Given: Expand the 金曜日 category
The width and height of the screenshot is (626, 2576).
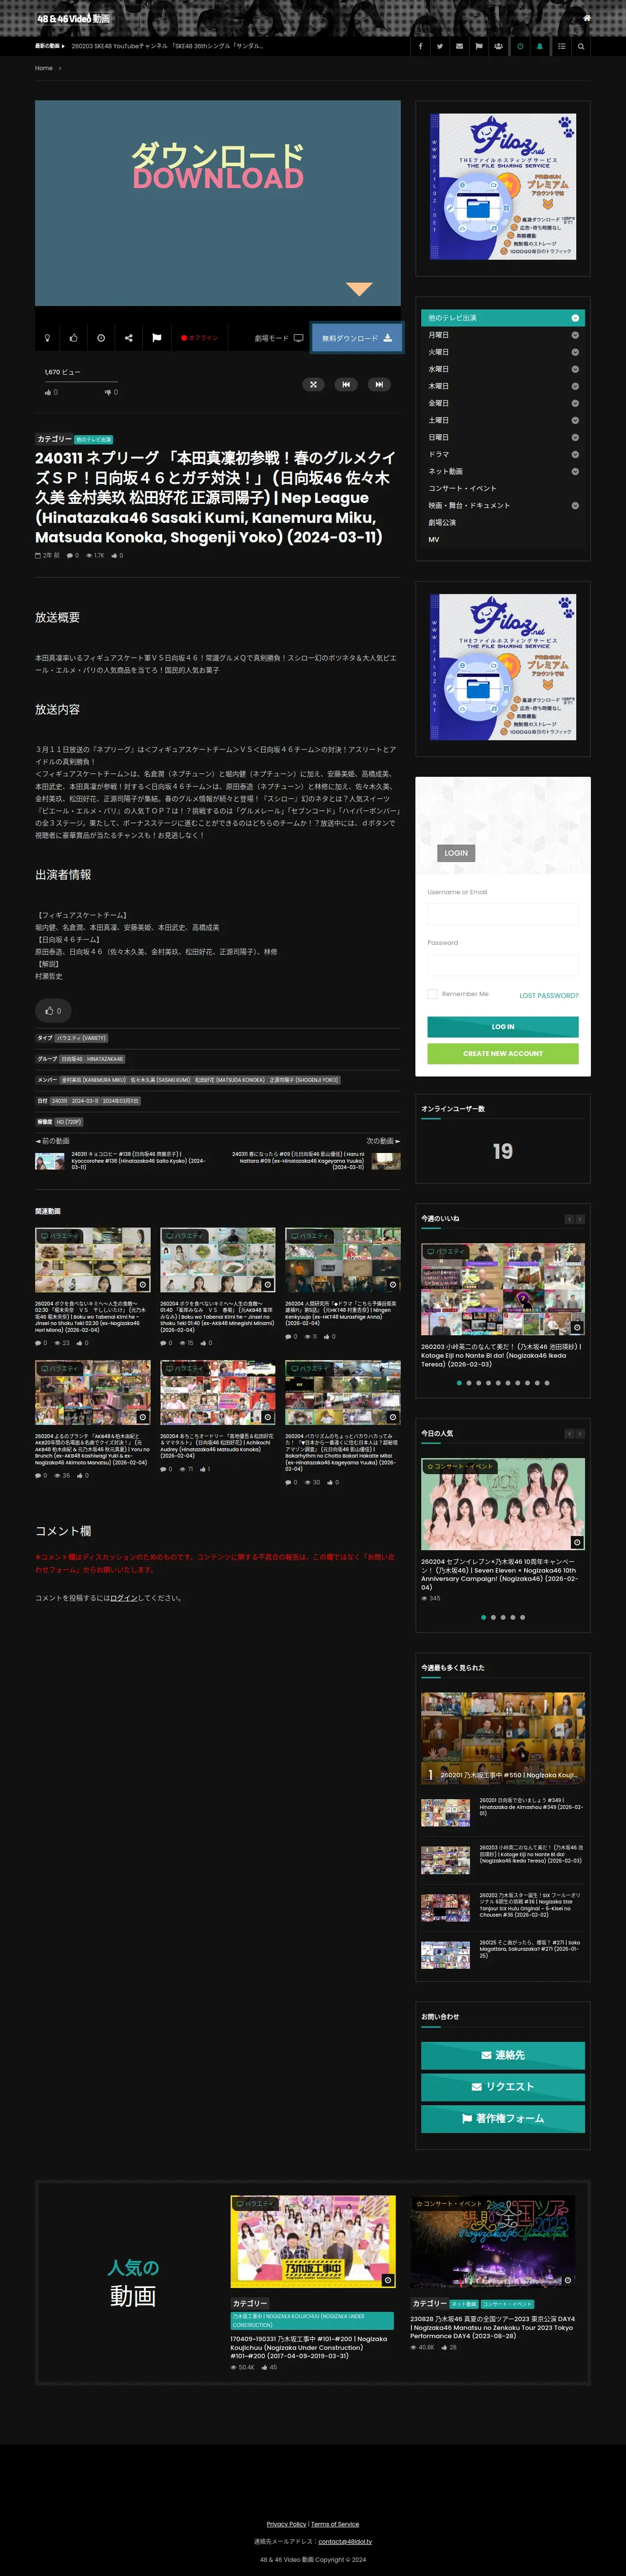Looking at the screenshot, I should 575,403.
